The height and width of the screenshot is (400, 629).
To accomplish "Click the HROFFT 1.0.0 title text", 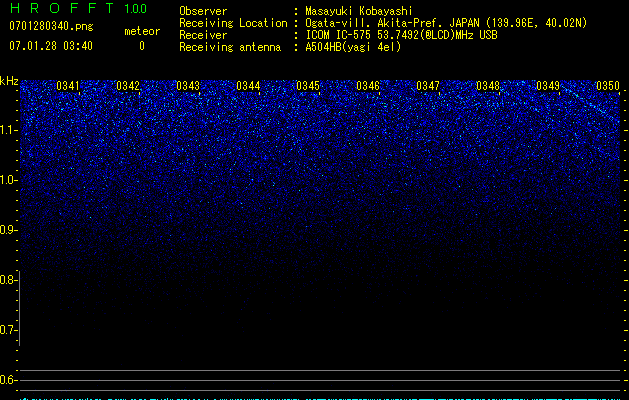I will (x=78, y=8).
